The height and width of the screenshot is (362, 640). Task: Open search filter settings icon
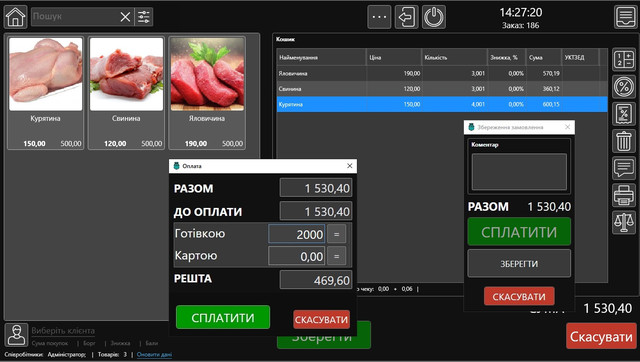[144, 17]
